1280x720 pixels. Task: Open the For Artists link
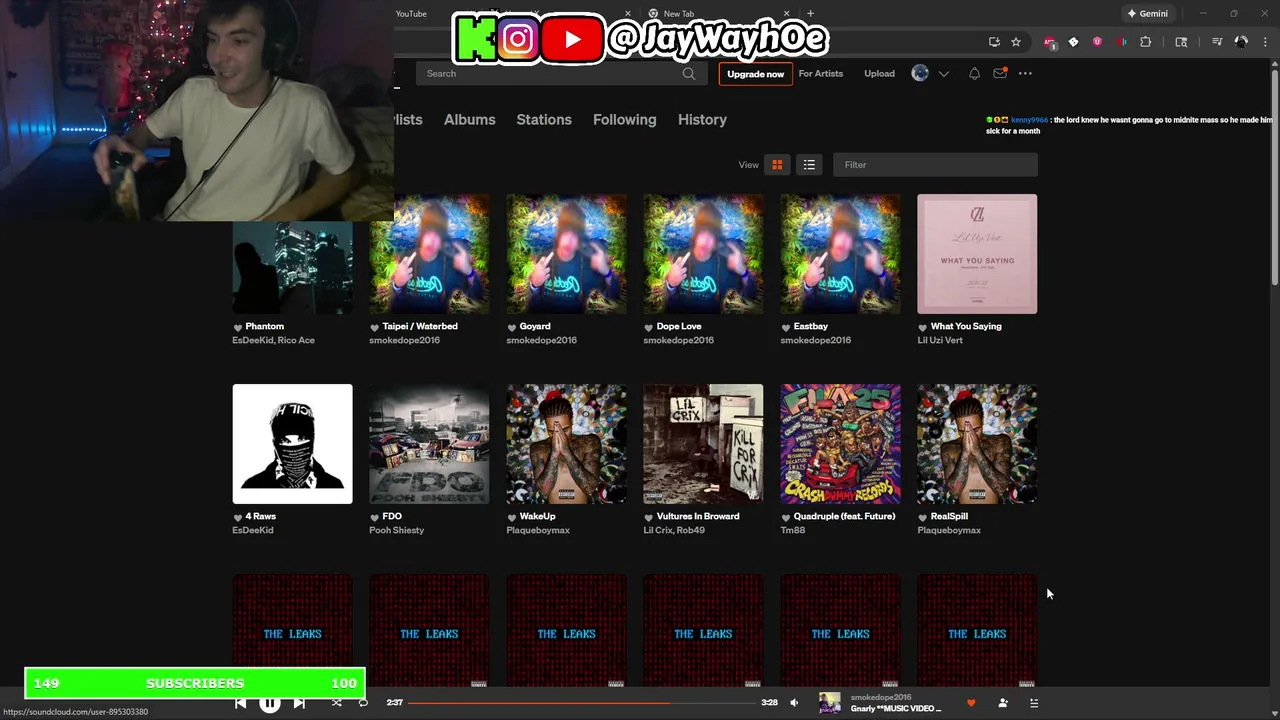[821, 74]
